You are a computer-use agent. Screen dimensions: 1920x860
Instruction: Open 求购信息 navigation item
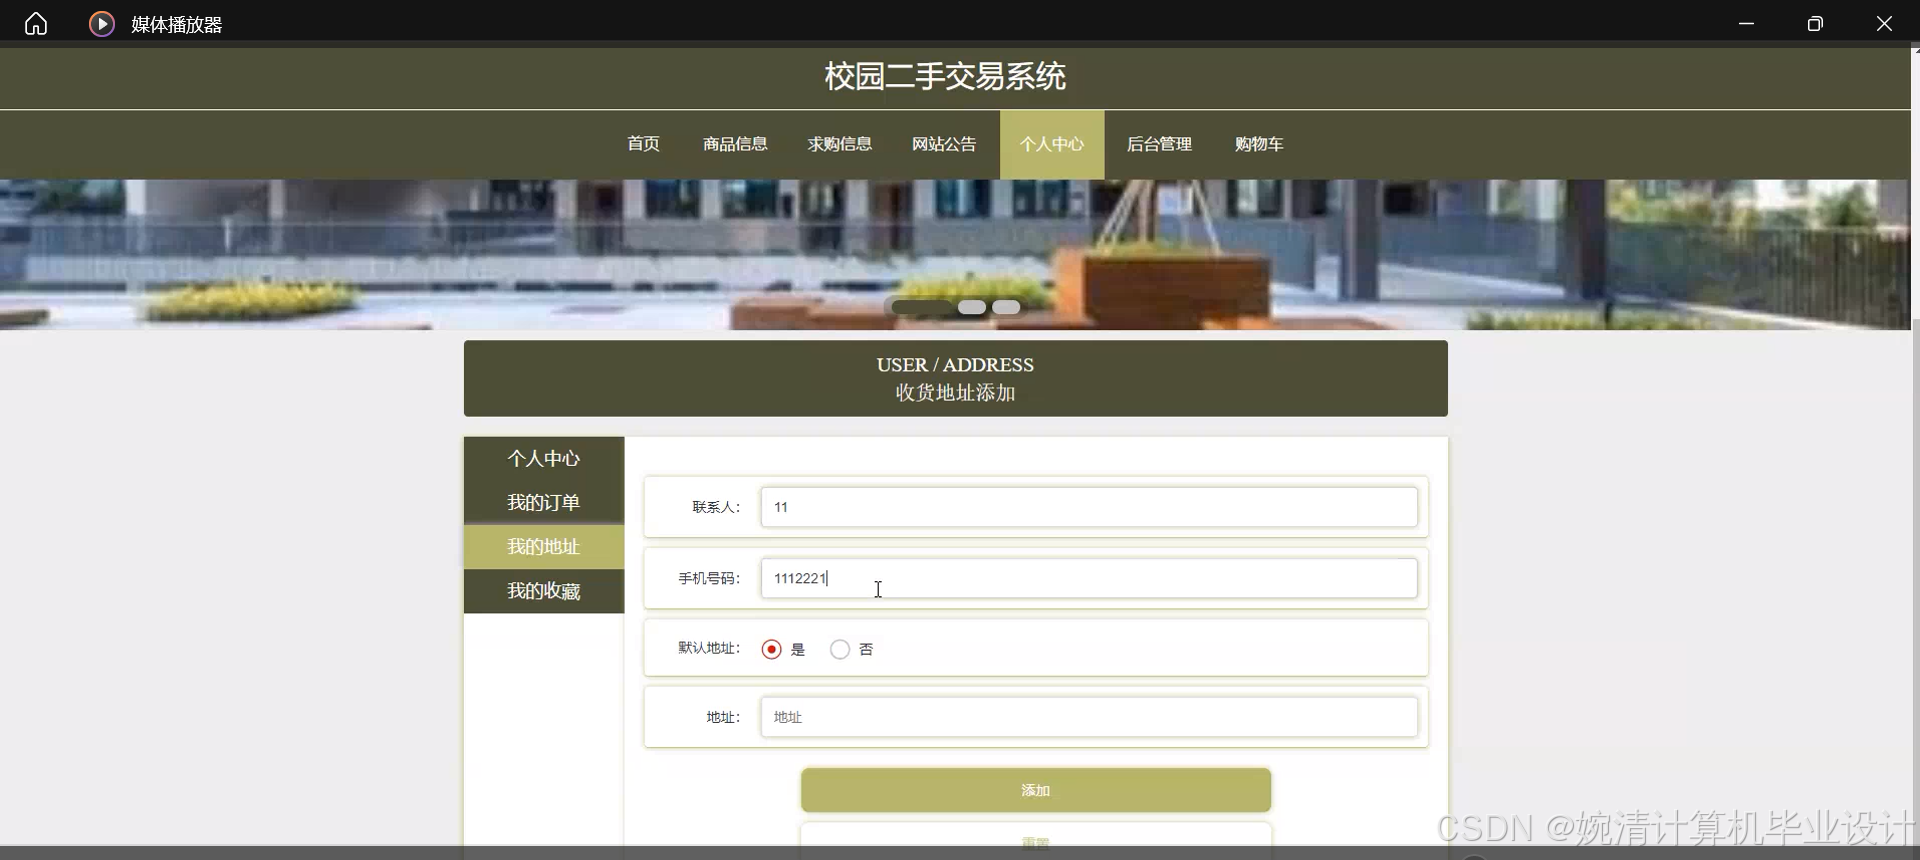[x=840, y=144]
